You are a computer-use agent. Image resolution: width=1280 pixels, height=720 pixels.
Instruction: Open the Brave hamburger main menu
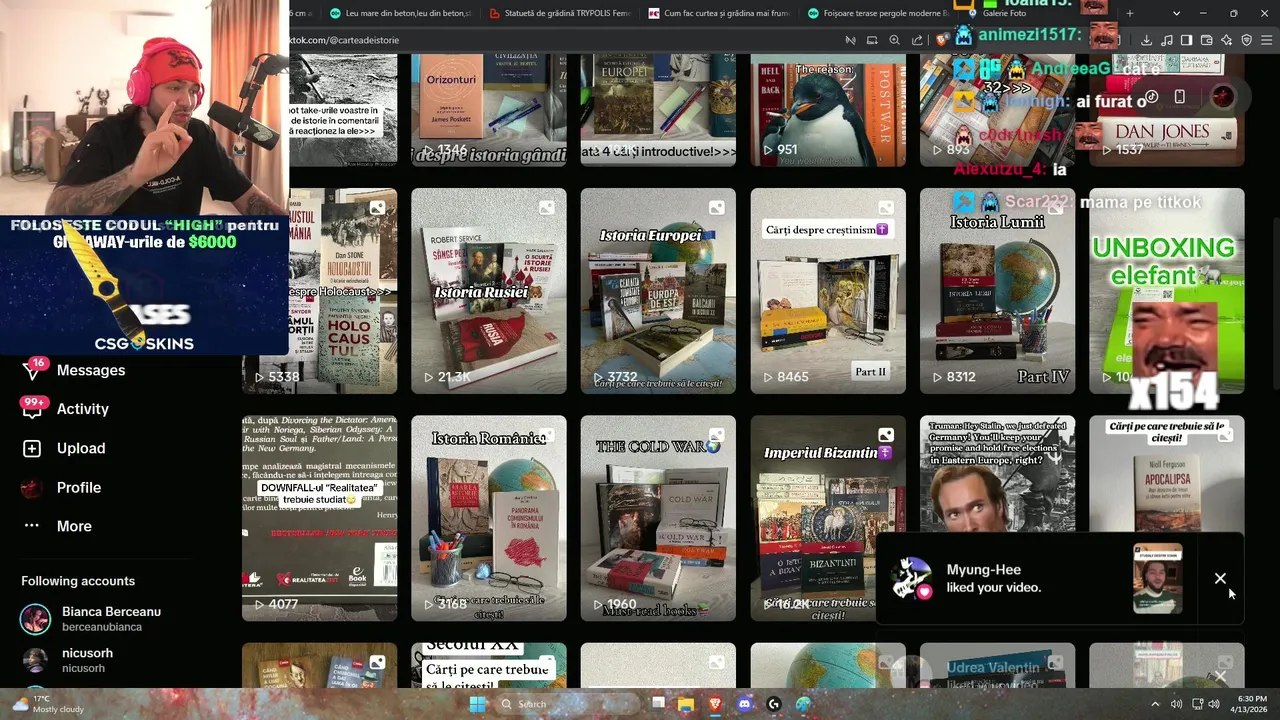pyautogui.click(x=1266, y=40)
